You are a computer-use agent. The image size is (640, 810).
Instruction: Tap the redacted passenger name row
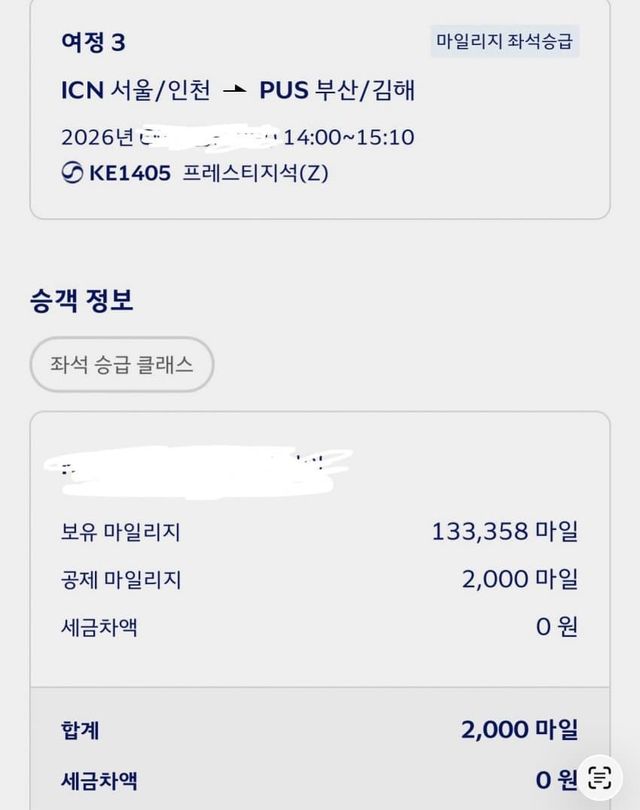coord(200,468)
